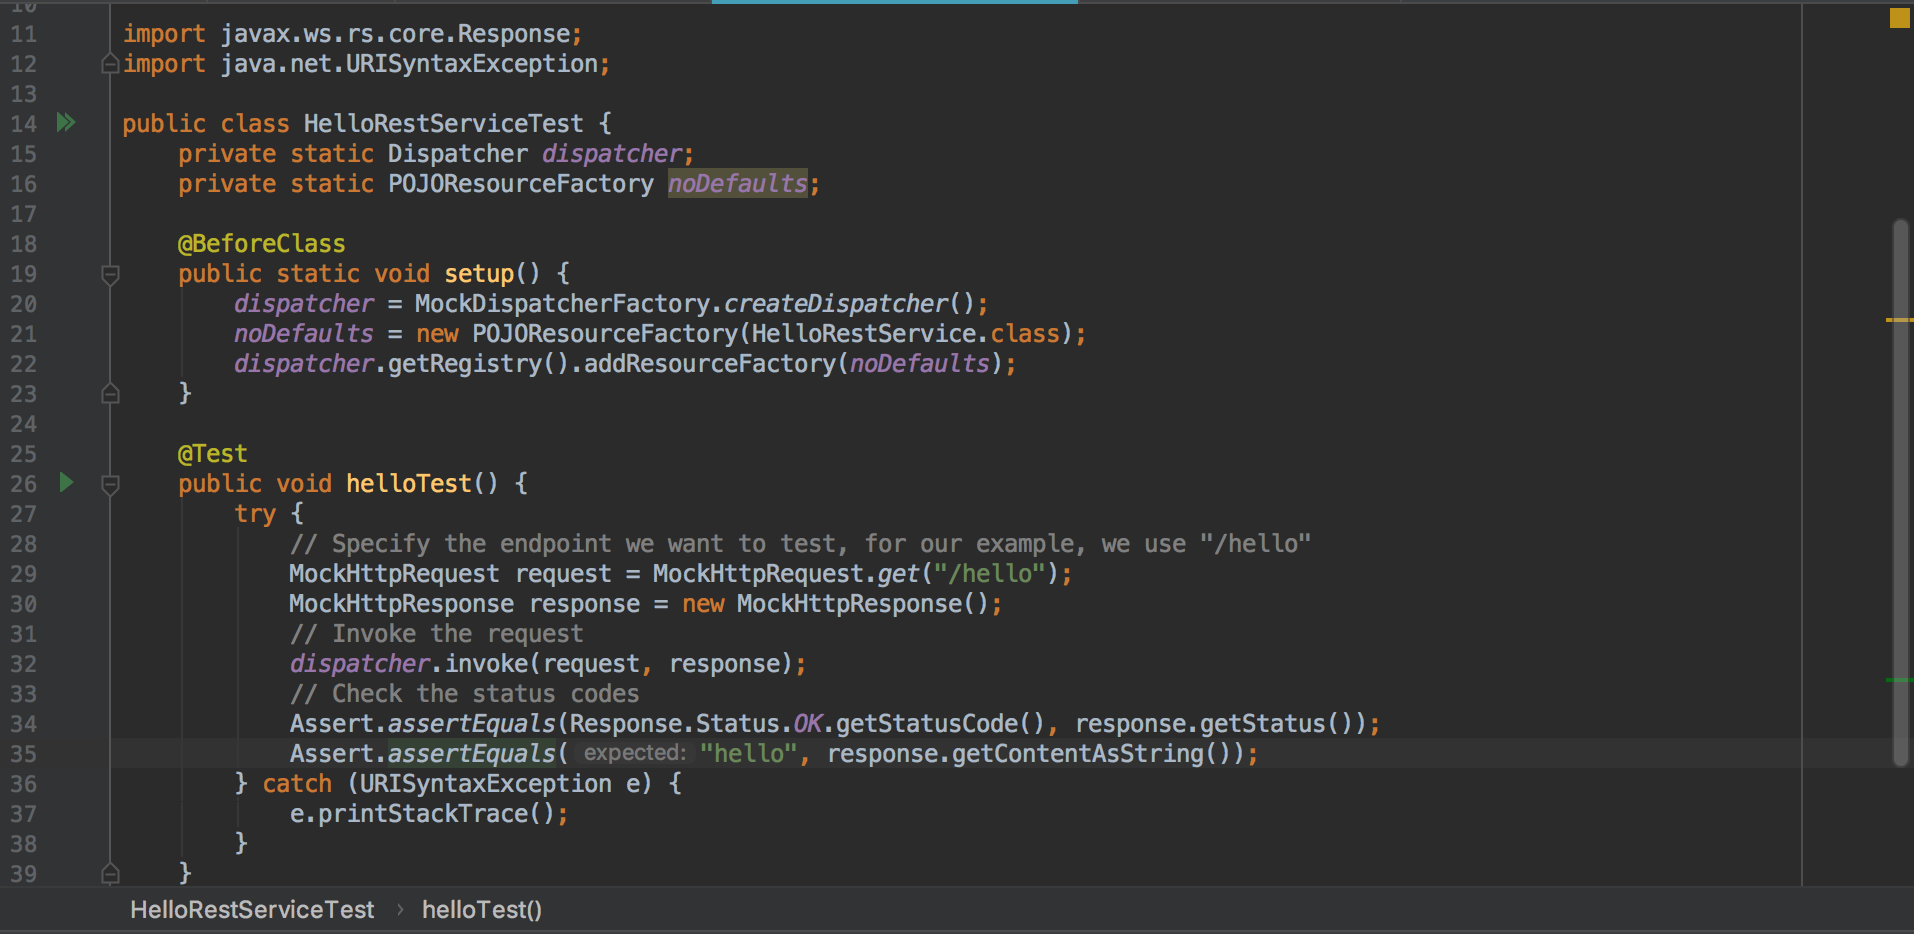The image size is (1914, 934).
Task: Click the highlighted noDefaults identifier on line 16
Action: click(x=738, y=183)
